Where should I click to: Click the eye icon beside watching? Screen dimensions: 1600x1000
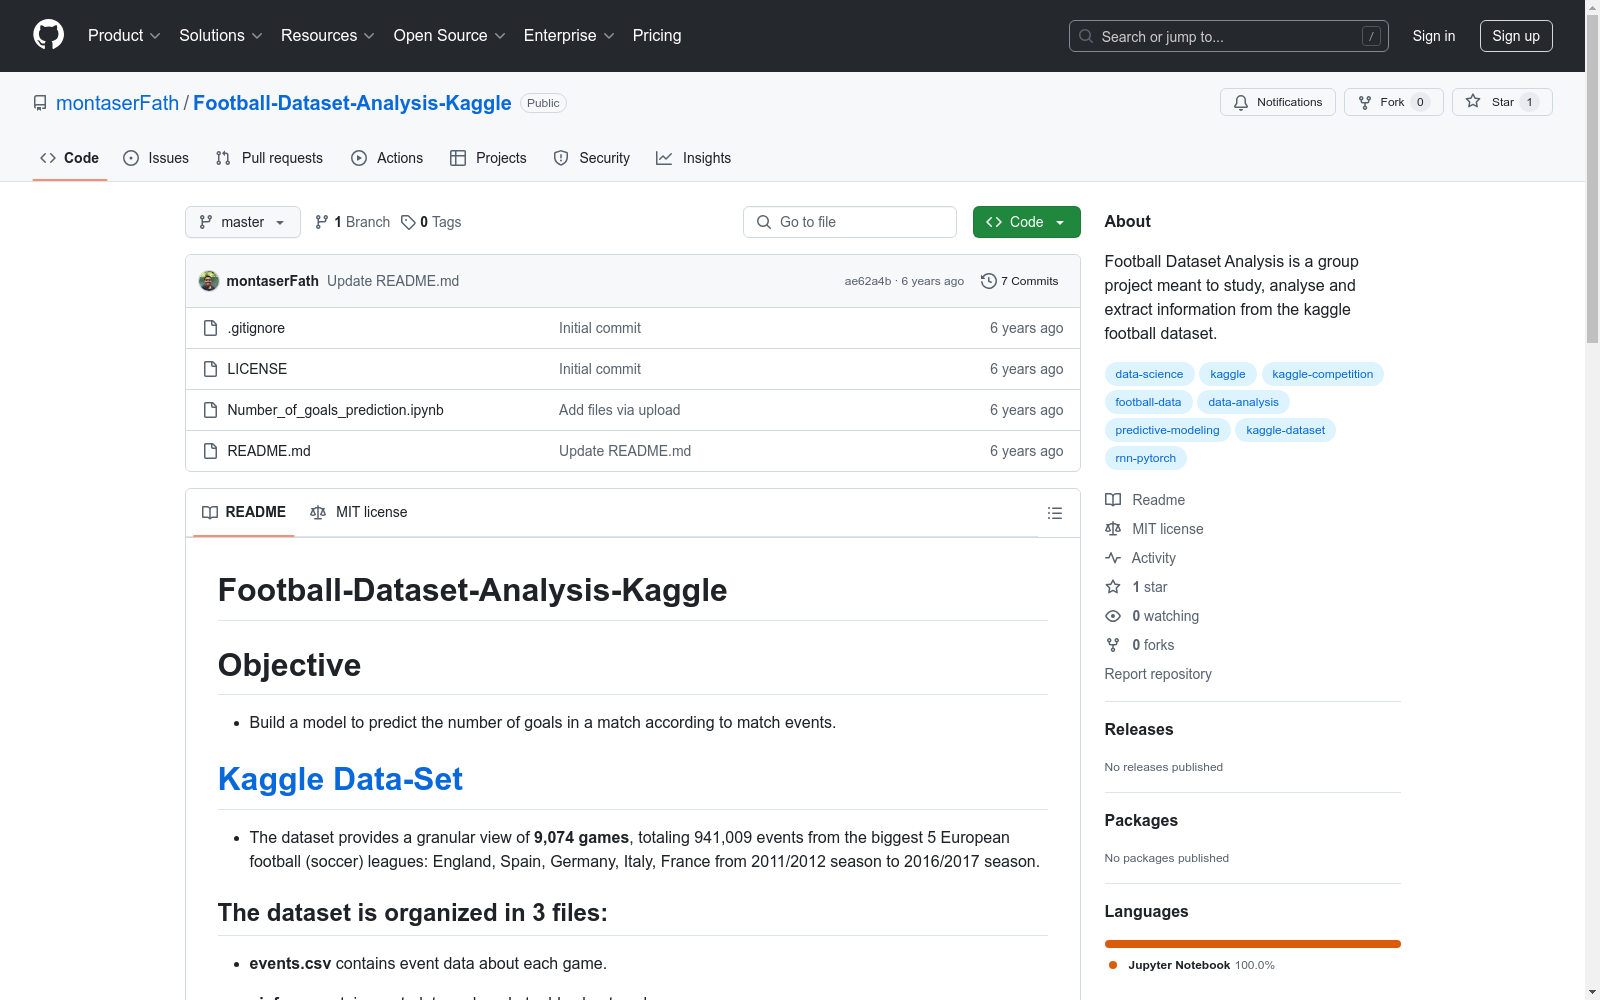(x=1113, y=616)
